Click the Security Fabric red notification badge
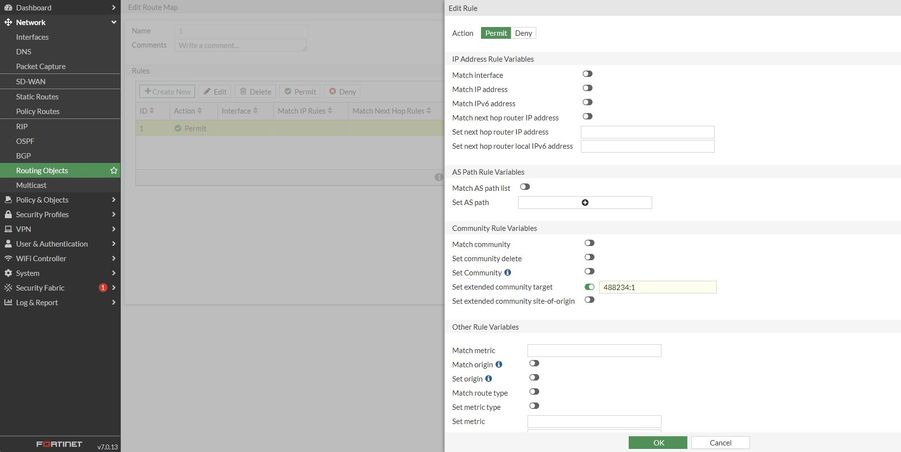This screenshot has height=452, width=901. coord(103,288)
